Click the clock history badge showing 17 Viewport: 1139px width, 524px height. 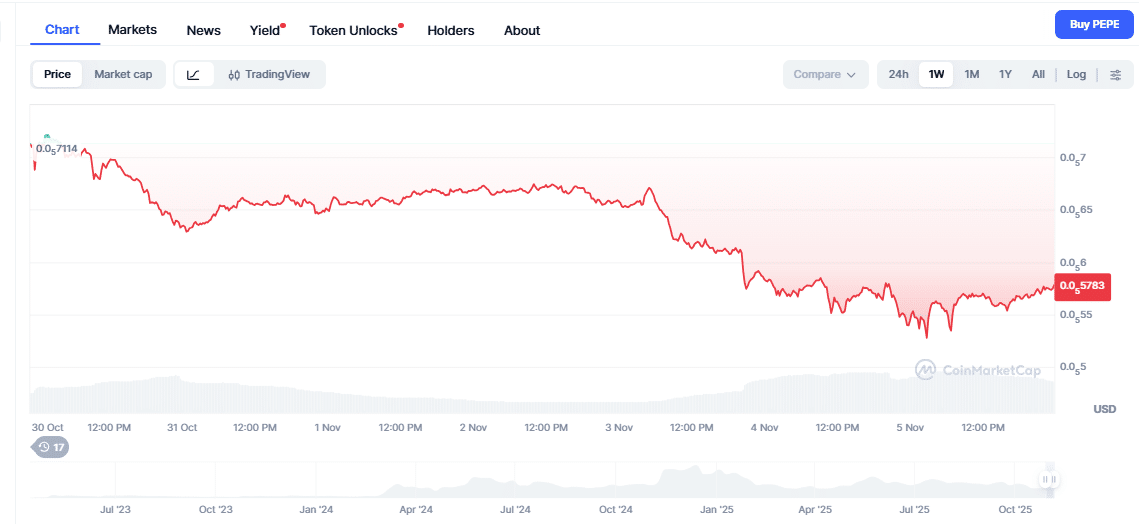[51, 447]
